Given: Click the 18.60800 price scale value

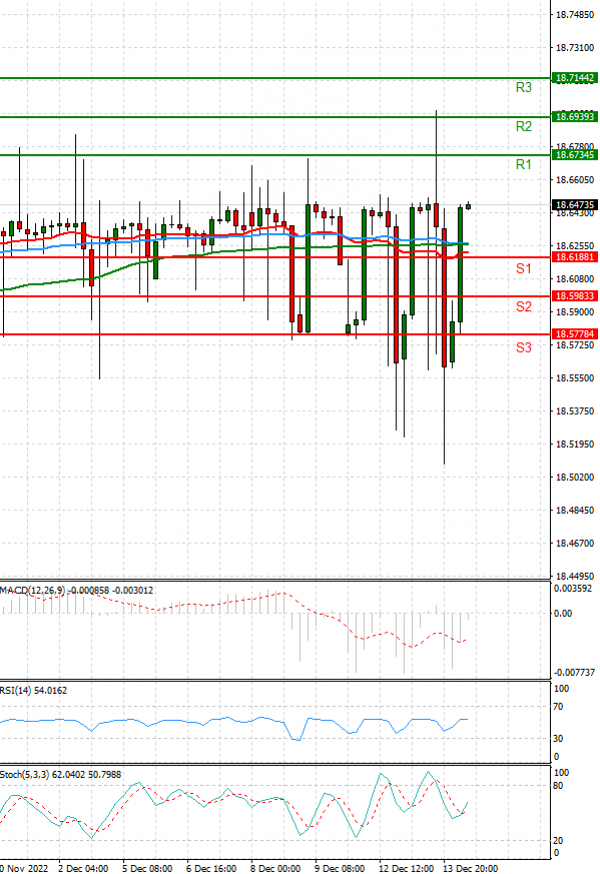Looking at the screenshot, I should (575, 279).
